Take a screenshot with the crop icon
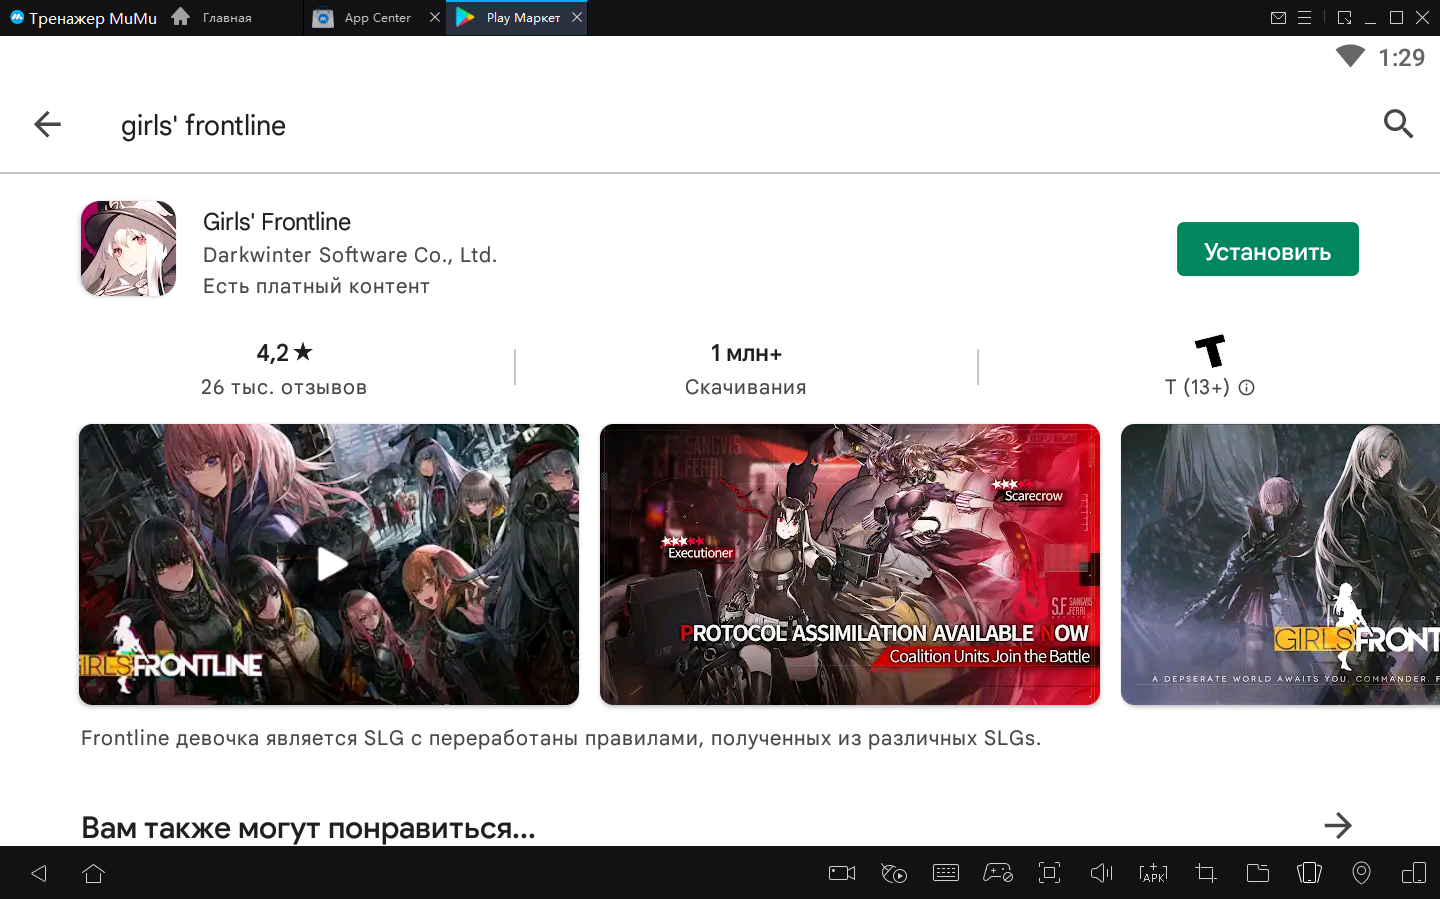This screenshot has height=899, width=1440. click(1205, 873)
